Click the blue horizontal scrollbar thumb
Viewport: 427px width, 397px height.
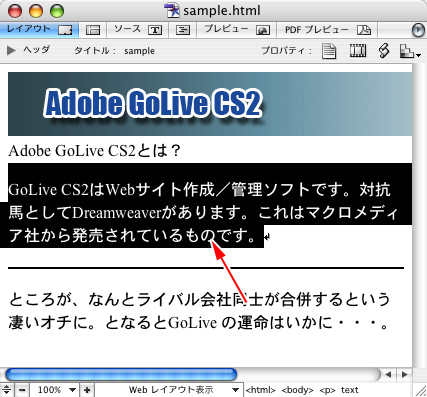coord(121,375)
